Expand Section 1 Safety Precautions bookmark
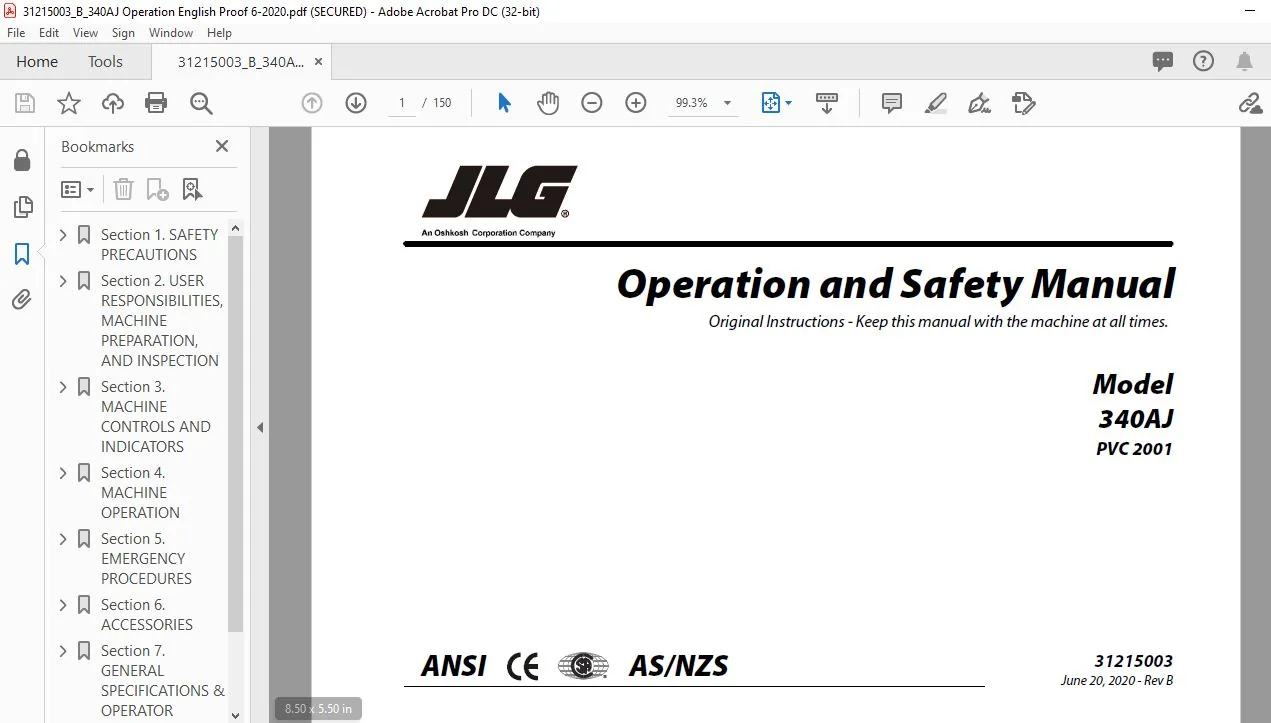 (64, 235)
